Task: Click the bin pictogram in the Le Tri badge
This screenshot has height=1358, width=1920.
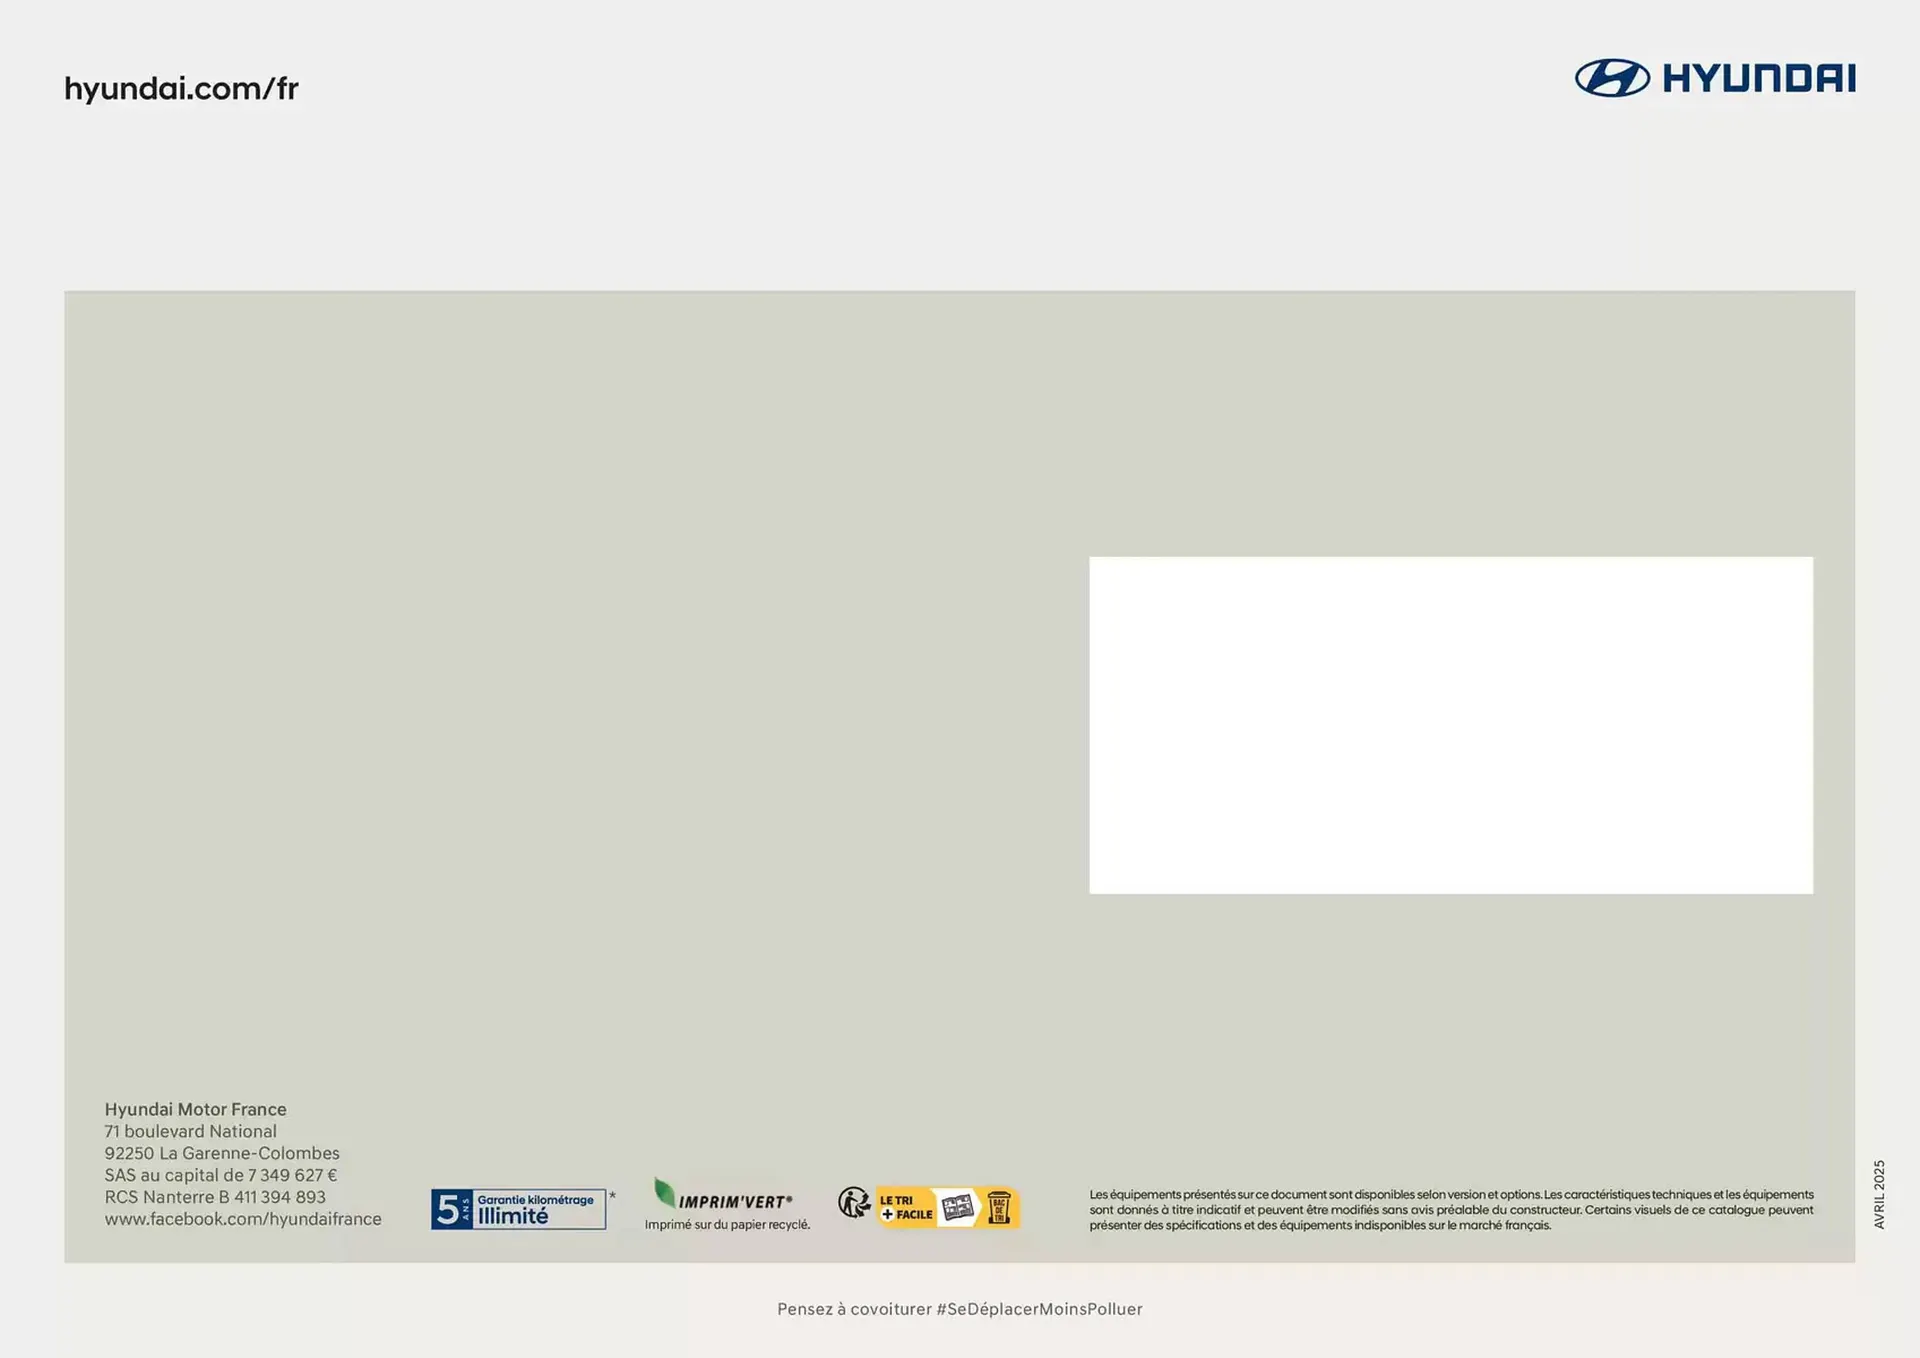Action: [1000, 1207]
